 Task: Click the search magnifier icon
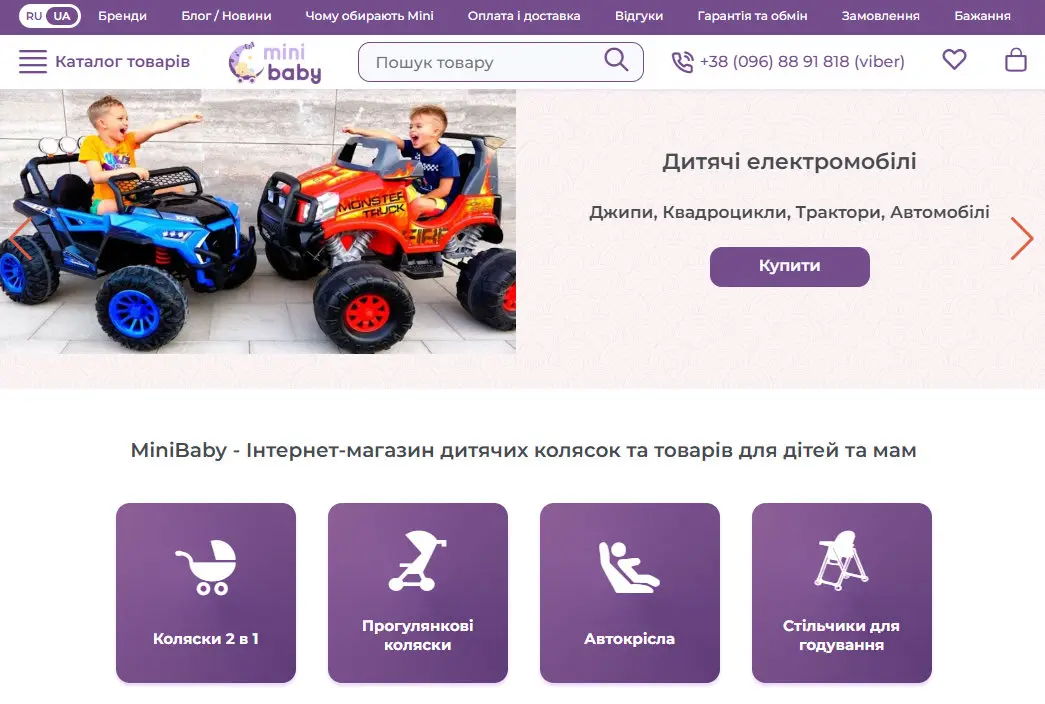pos(616,60)
